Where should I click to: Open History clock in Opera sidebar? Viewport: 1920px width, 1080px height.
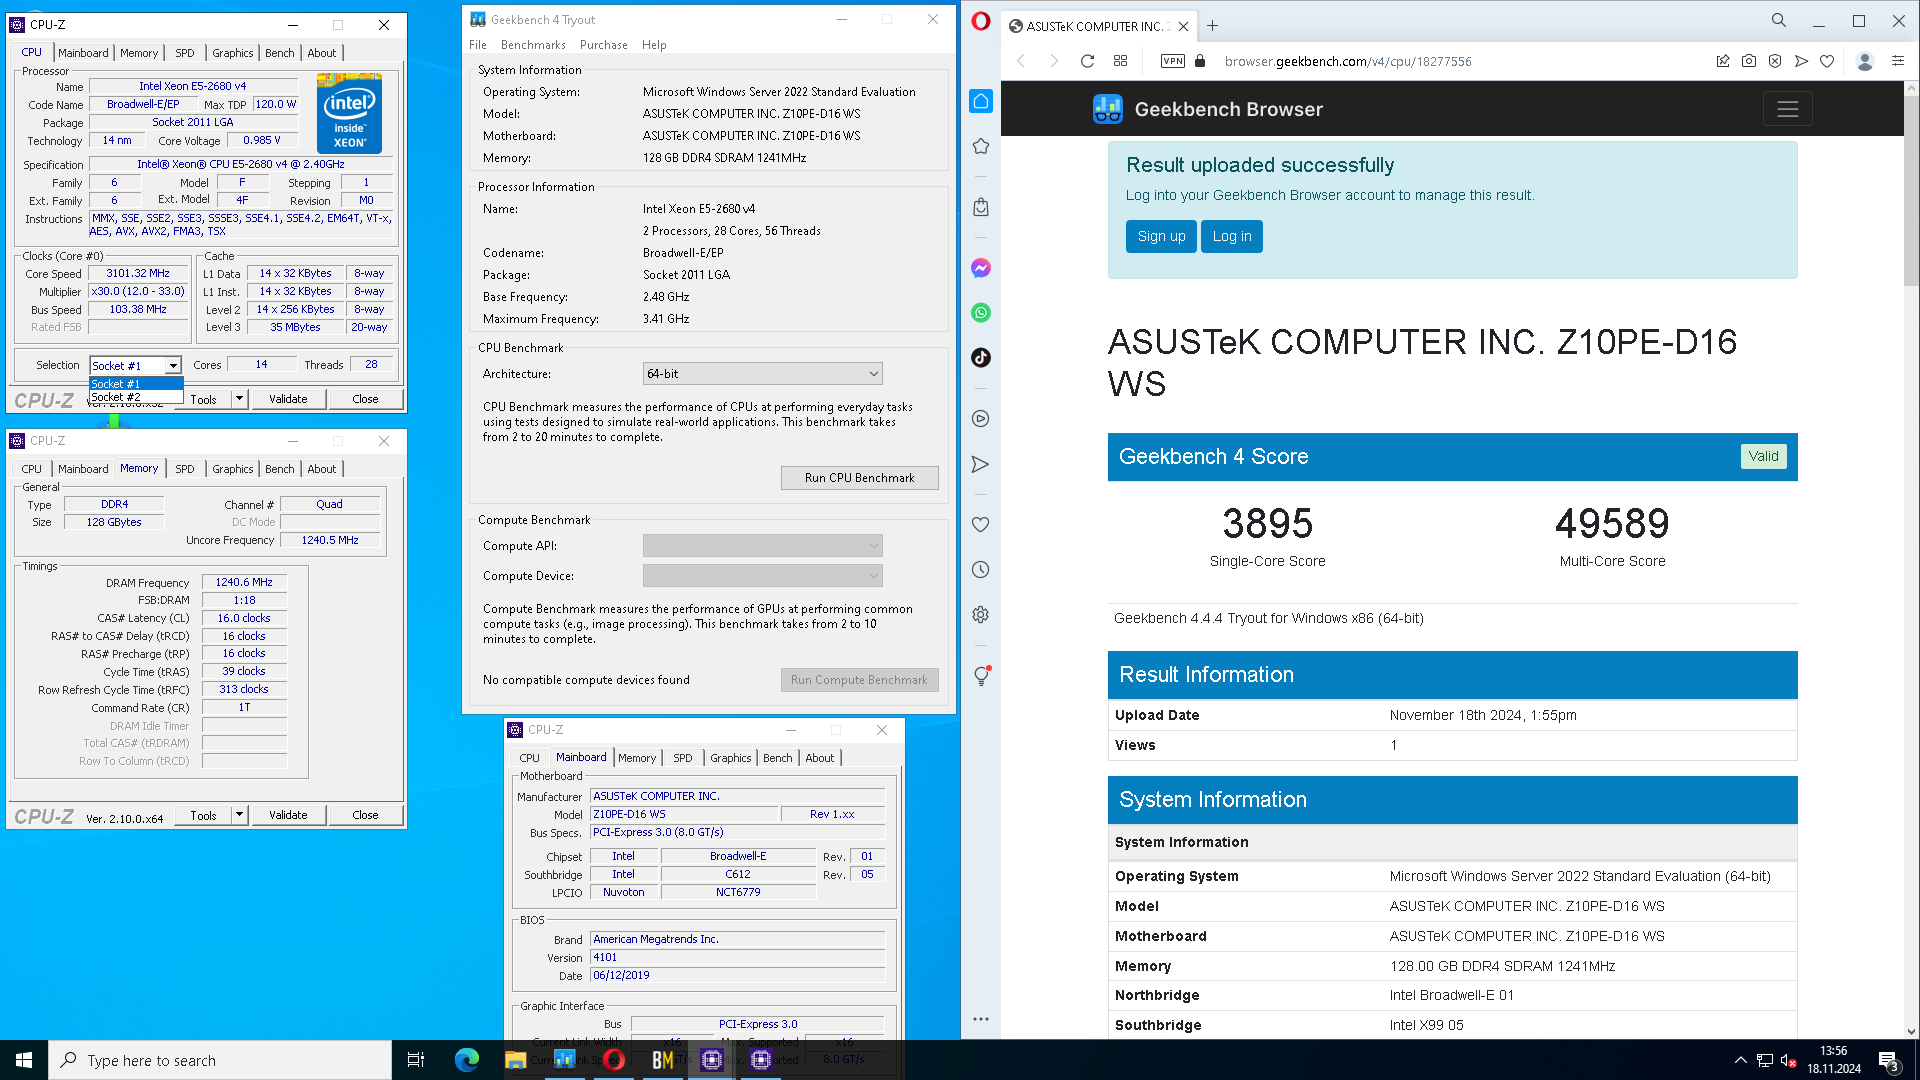[x=981, y=570]
